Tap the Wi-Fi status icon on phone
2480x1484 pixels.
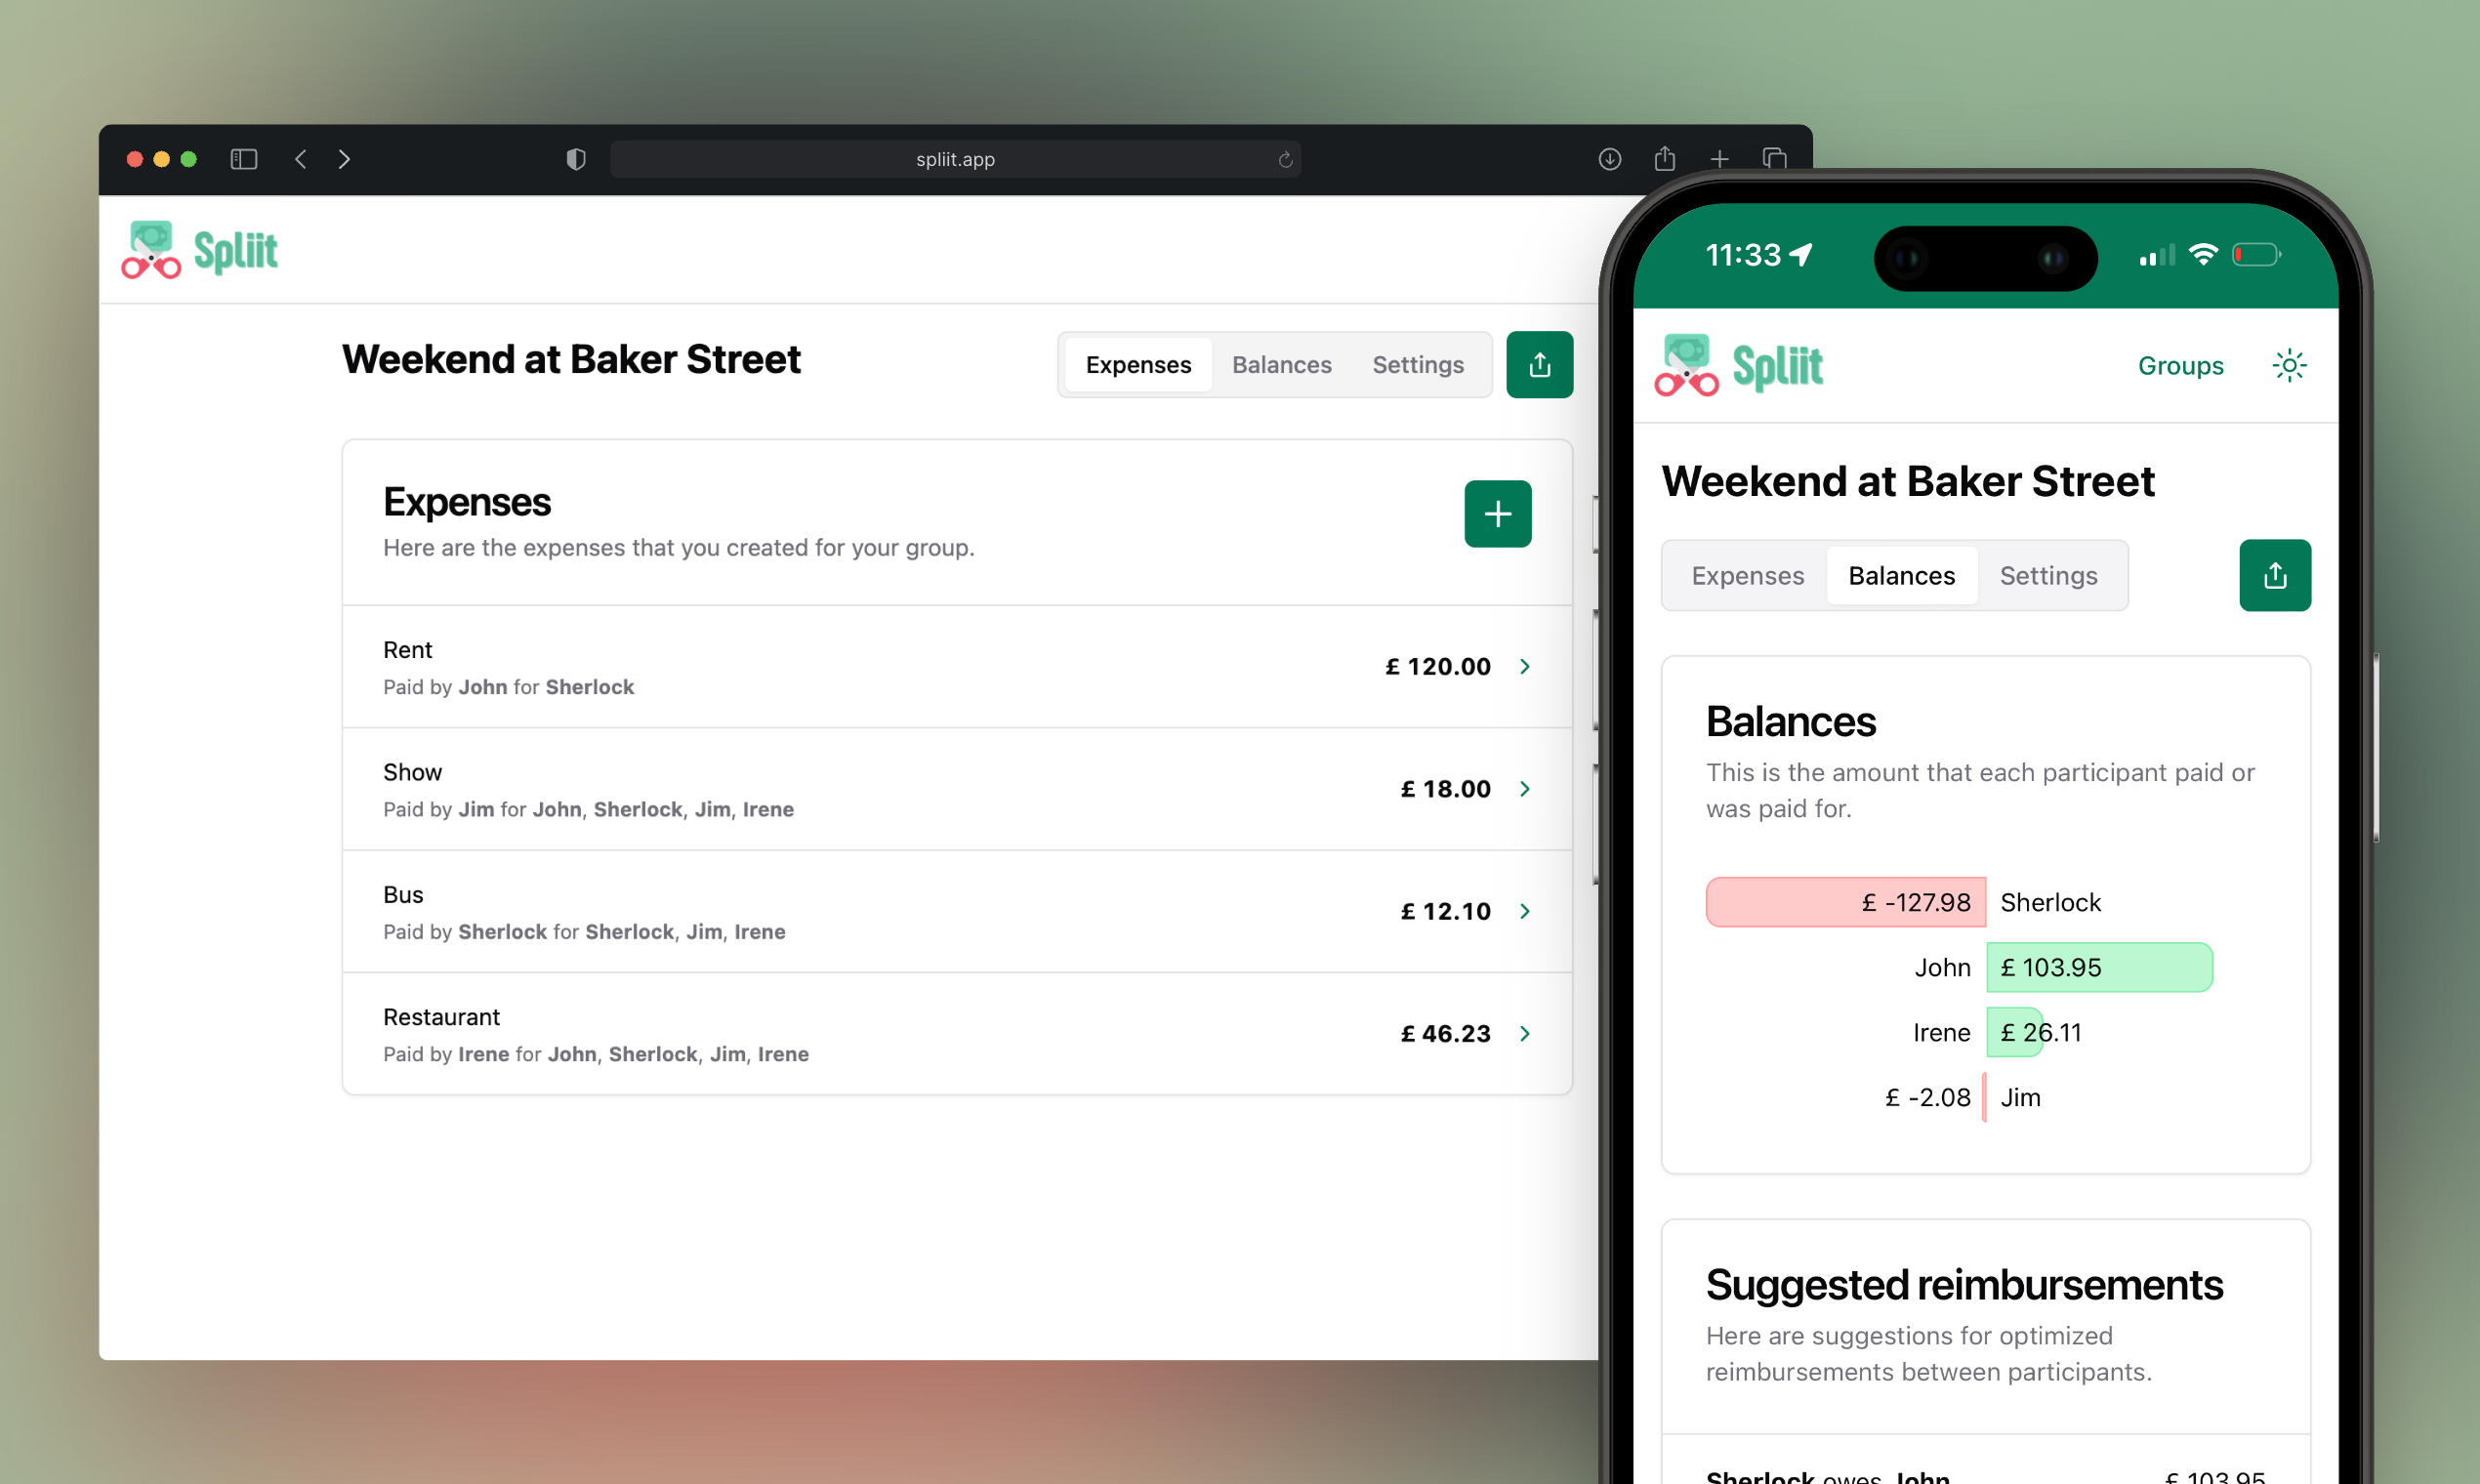(x=2202, y=254)
